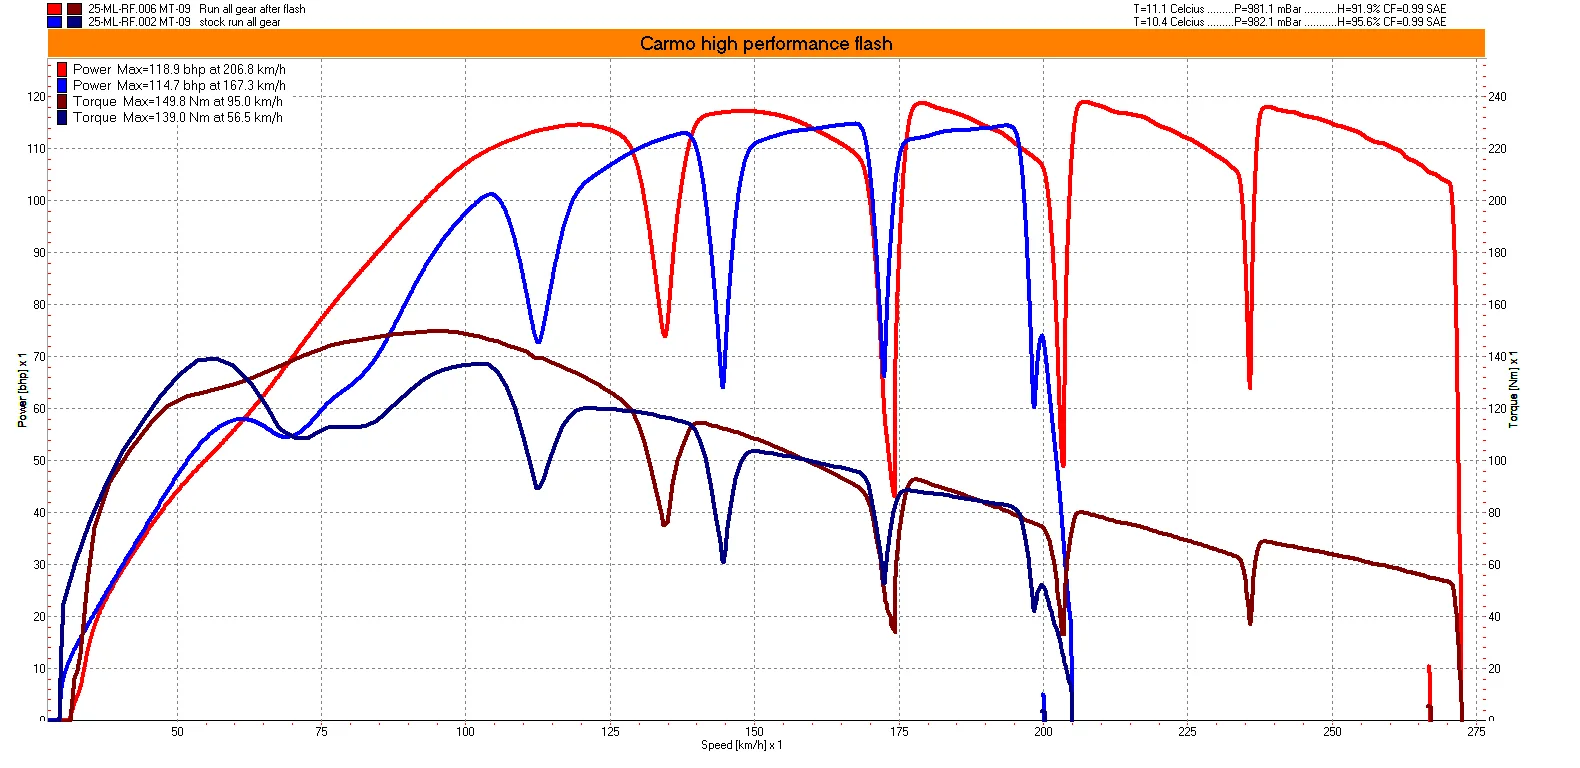Image resolution: width=1580 pixels, height=768 pixels.
Task: Click the 10 tick on the power axis
Action: (x=39, y=669)
